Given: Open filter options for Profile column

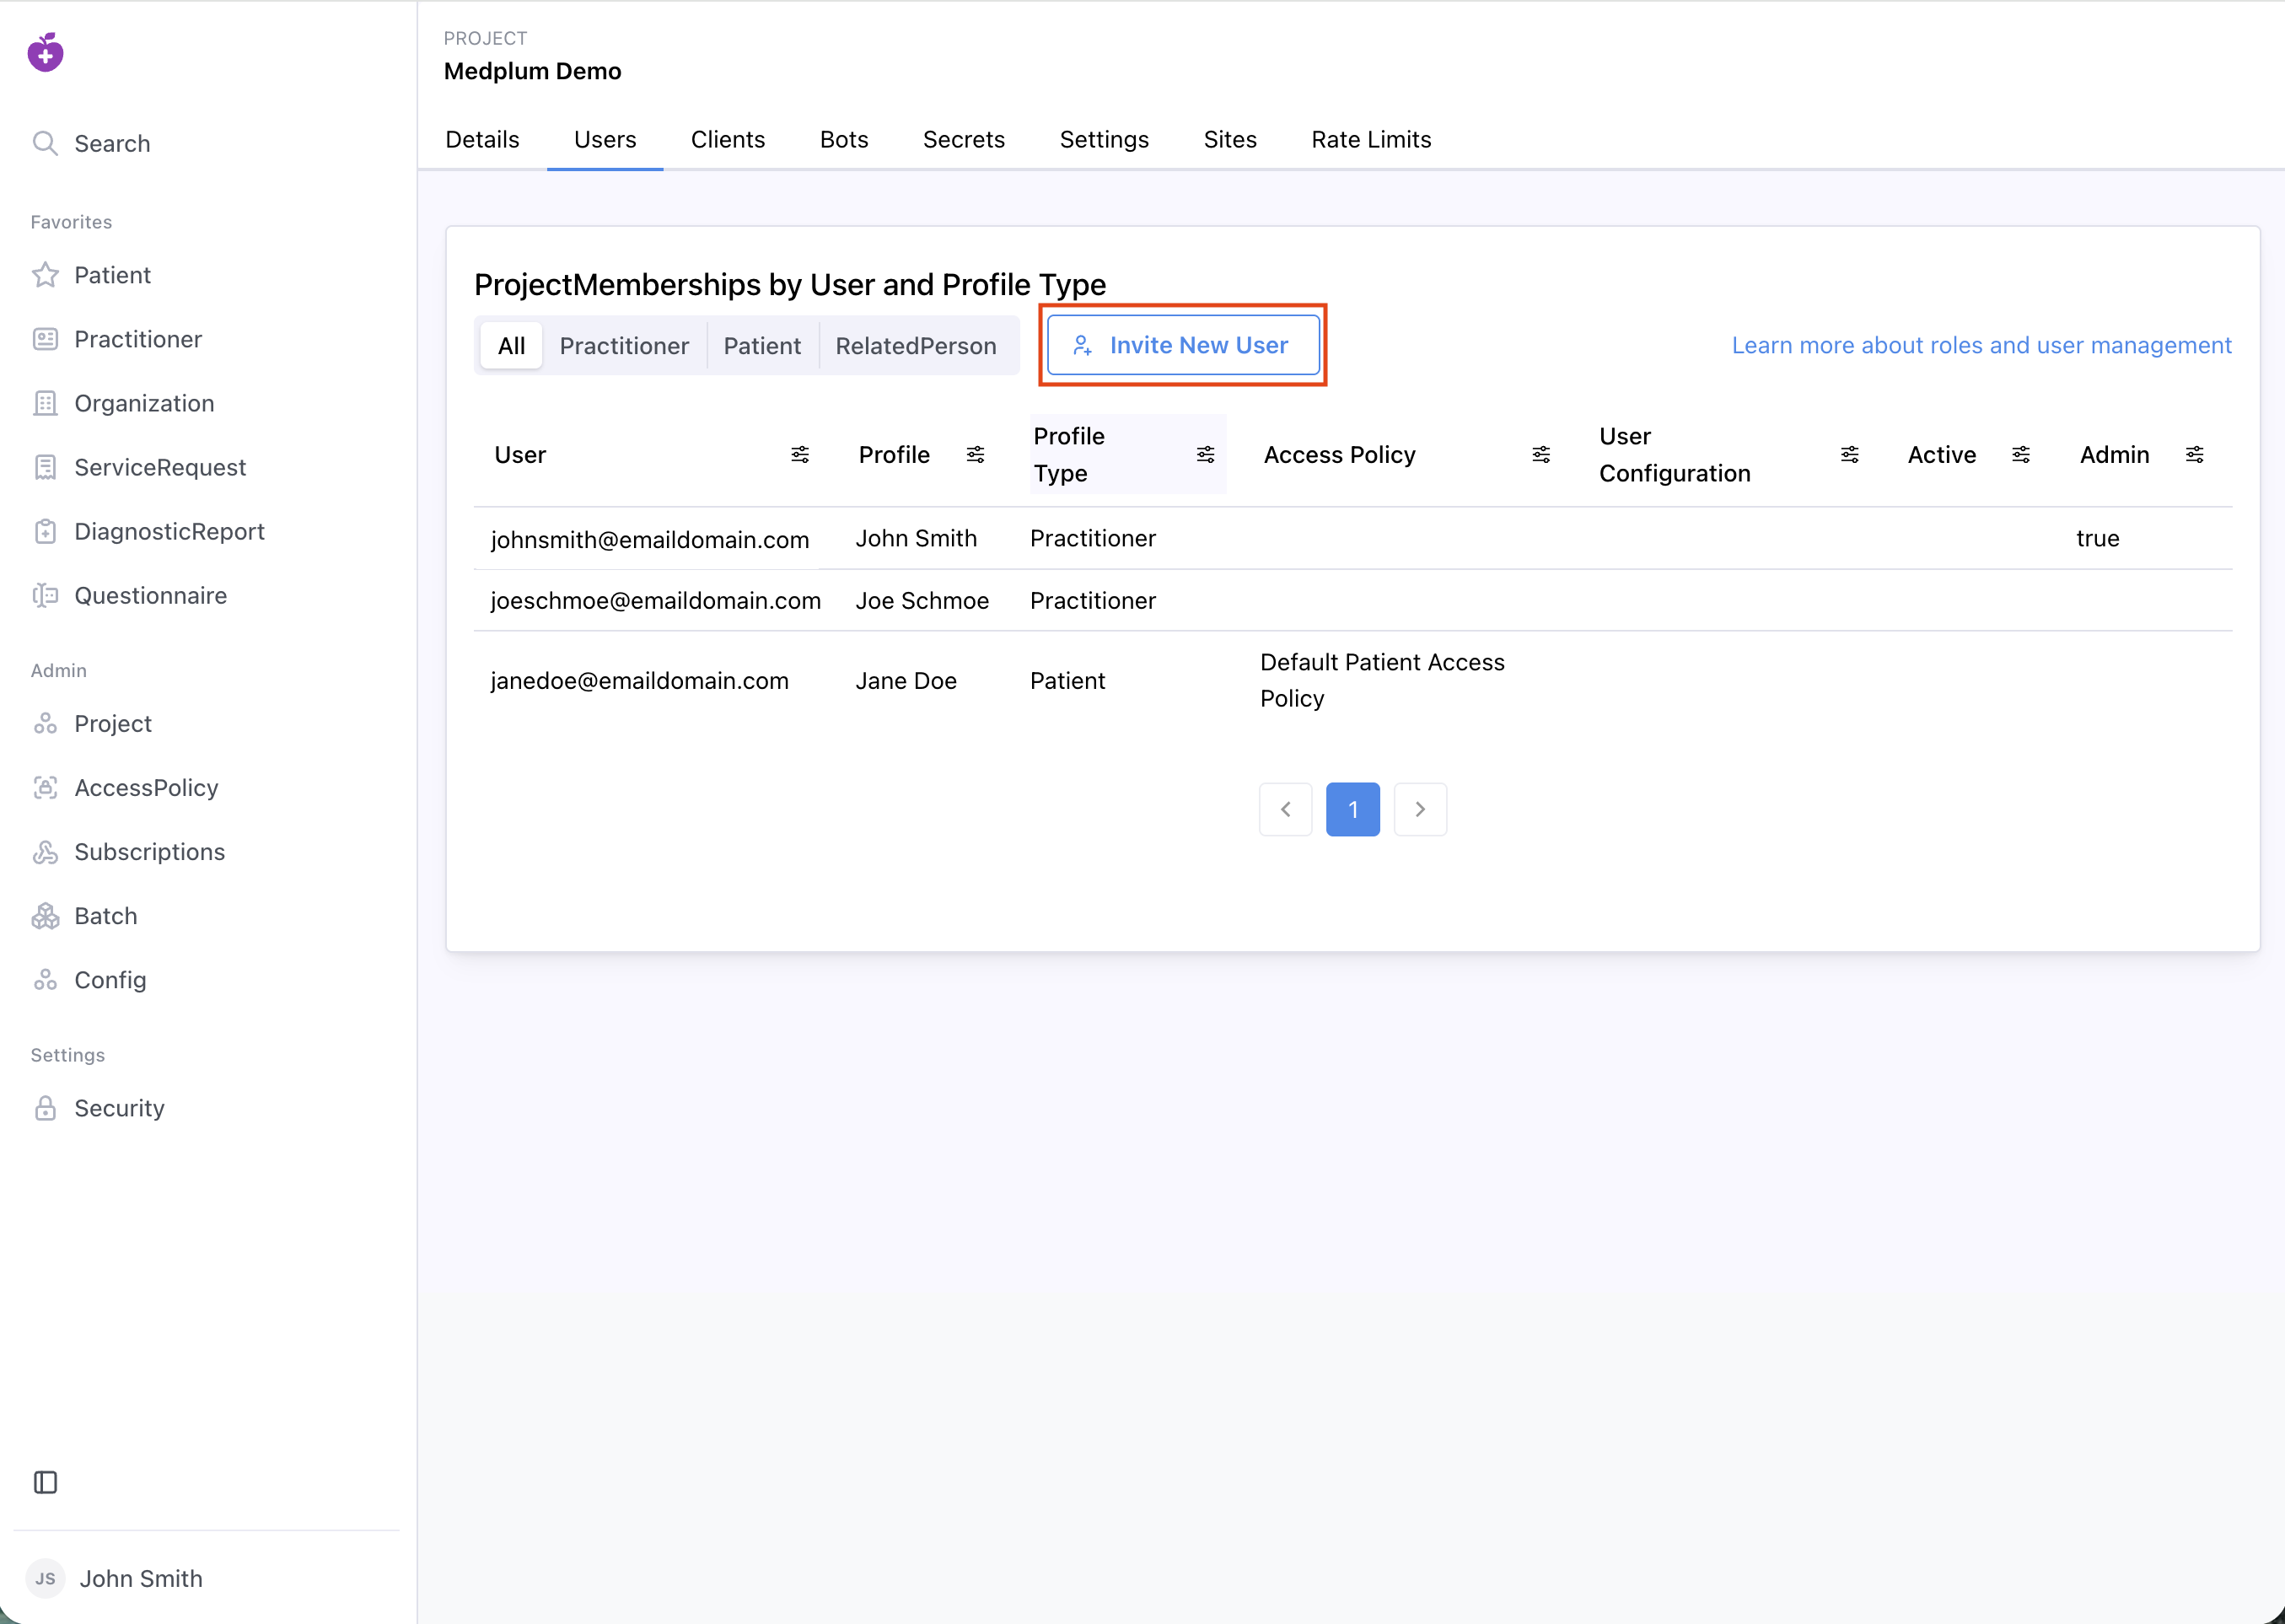Looking at the screenshot, I should [975, 454].
